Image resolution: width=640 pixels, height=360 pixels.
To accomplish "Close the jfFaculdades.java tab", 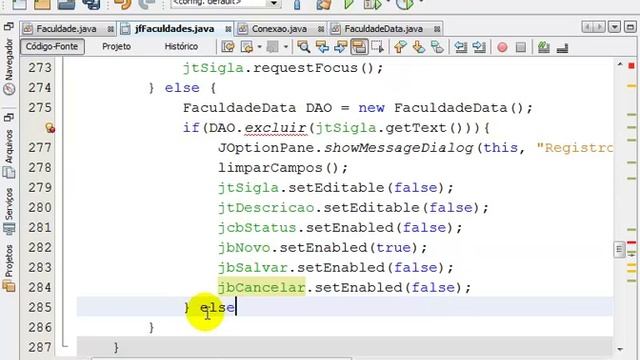I will pyautogui.click(x=228, y=29).
